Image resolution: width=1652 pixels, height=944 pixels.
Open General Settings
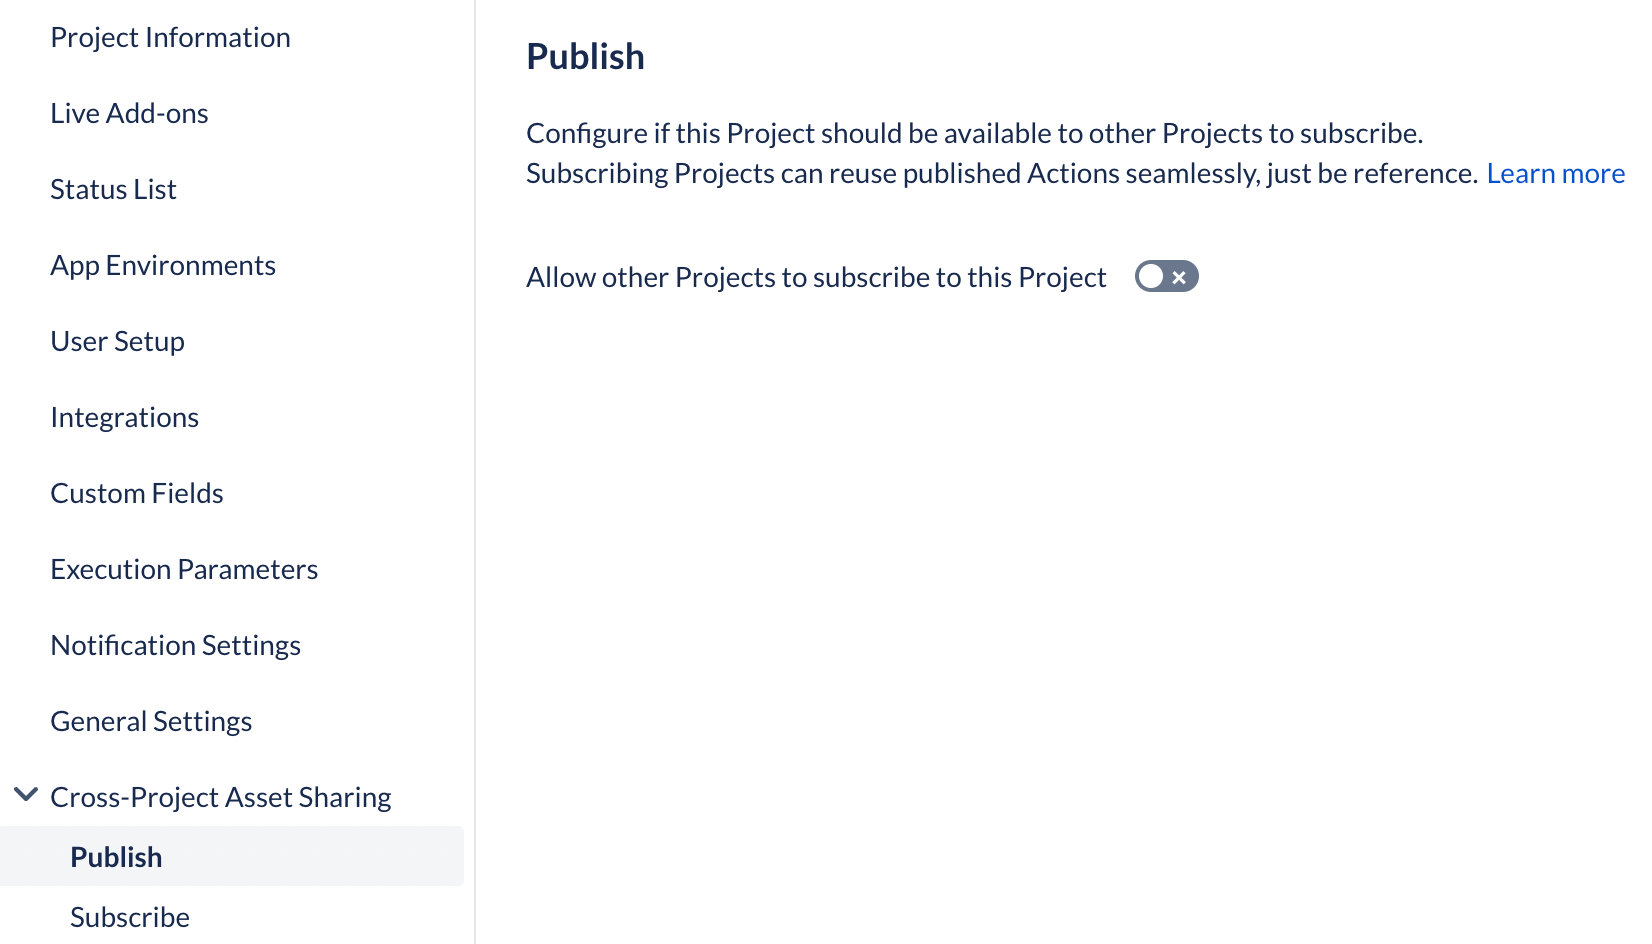coord(151,722)
